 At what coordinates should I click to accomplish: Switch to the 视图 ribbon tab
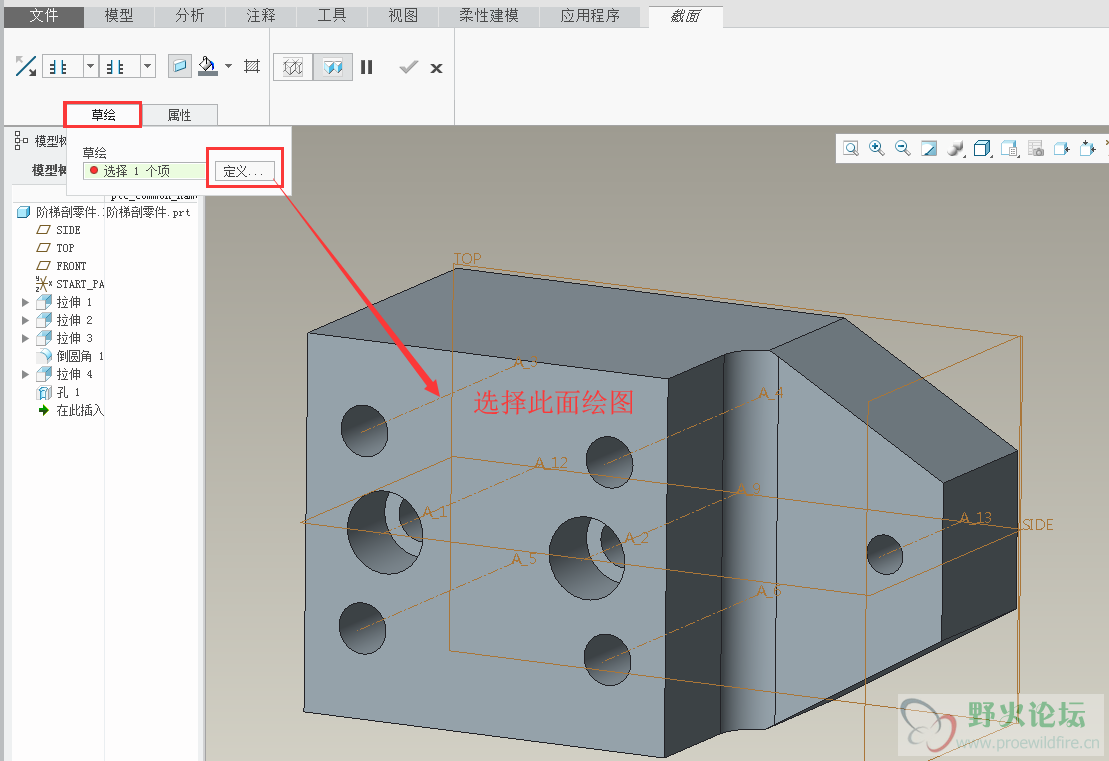click(403, 16)
